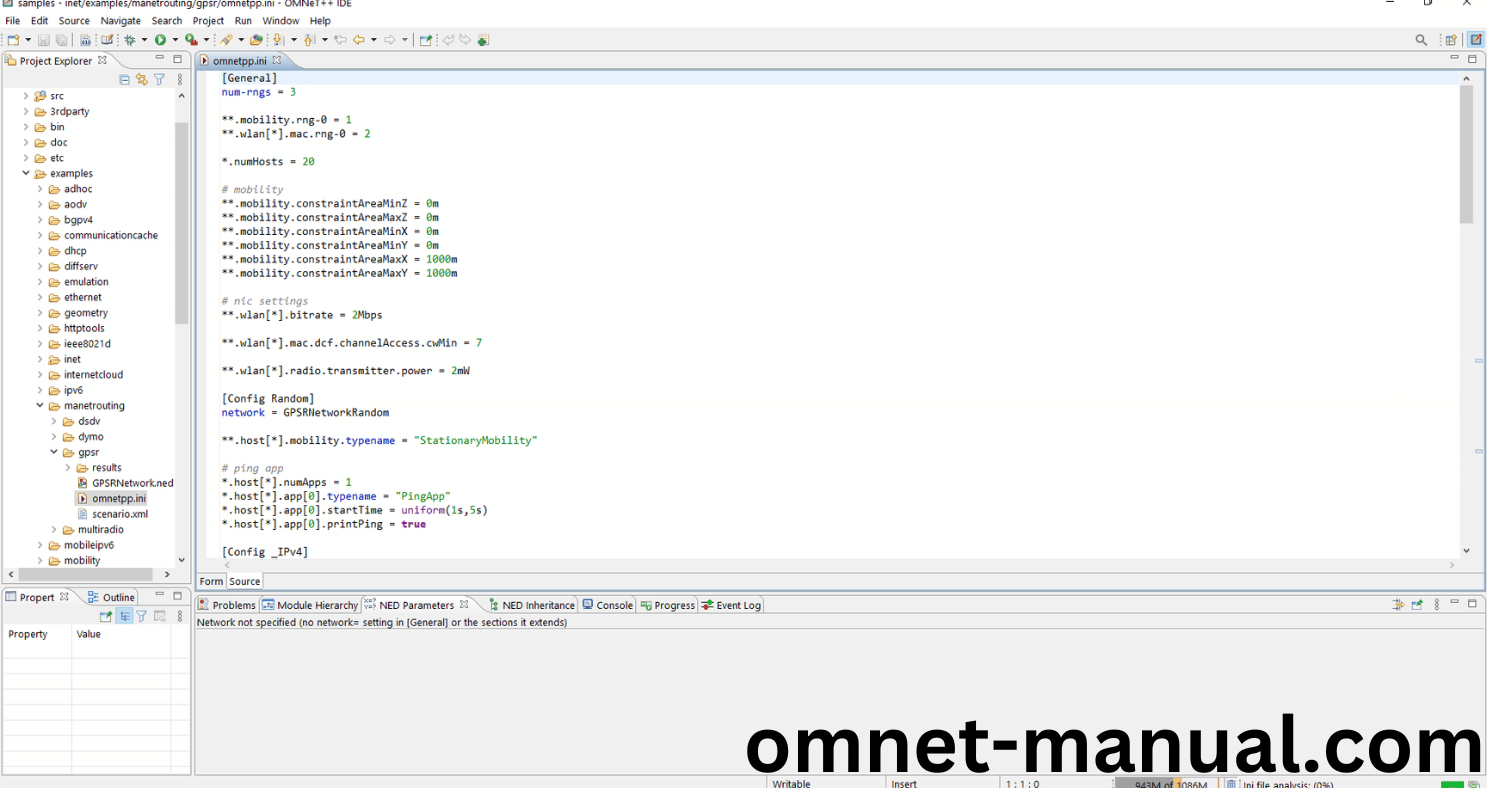Collapse the gpsr folder
This screenshot has width=1487, height=788.
[x=54, y=452]
